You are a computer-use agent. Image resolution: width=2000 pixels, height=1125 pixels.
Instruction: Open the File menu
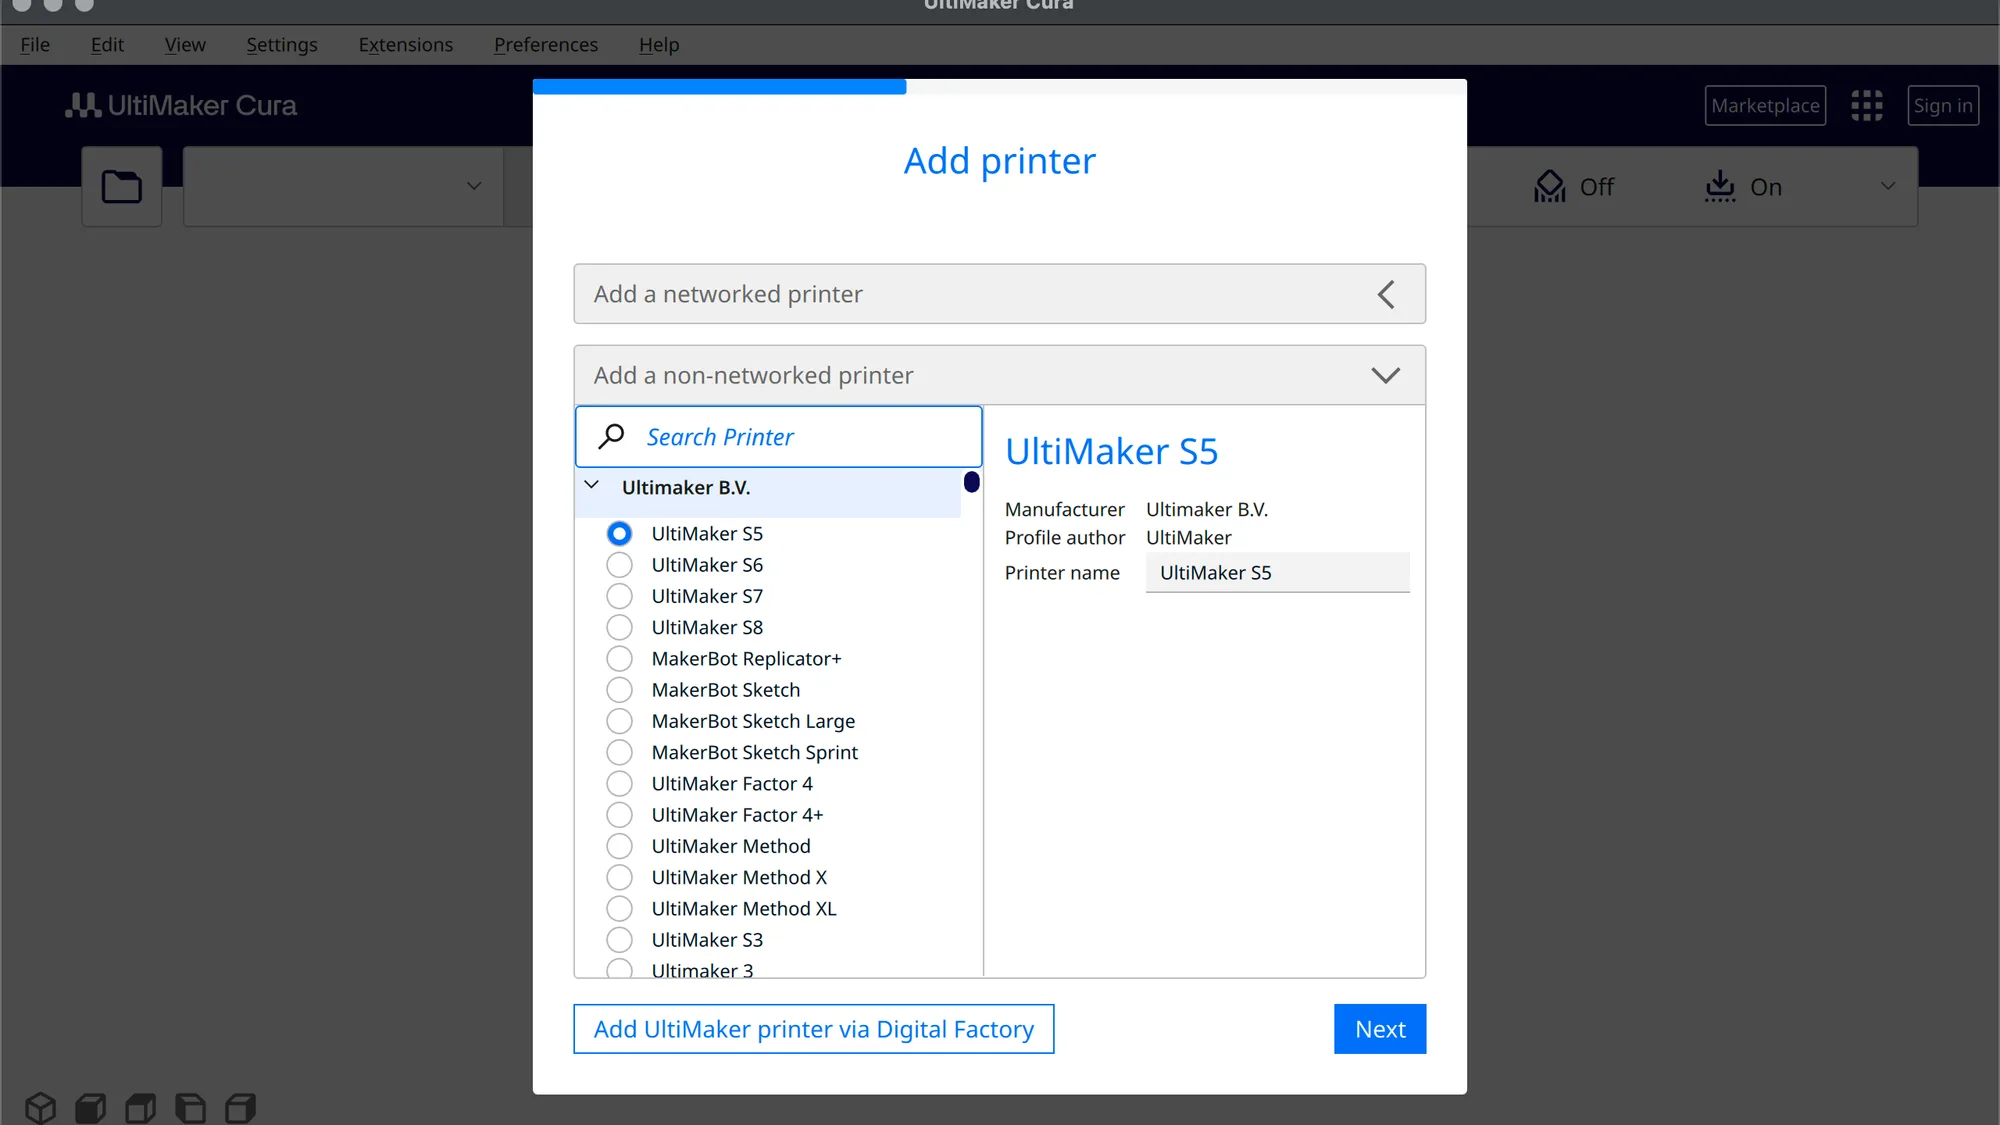tap(35, 45)
